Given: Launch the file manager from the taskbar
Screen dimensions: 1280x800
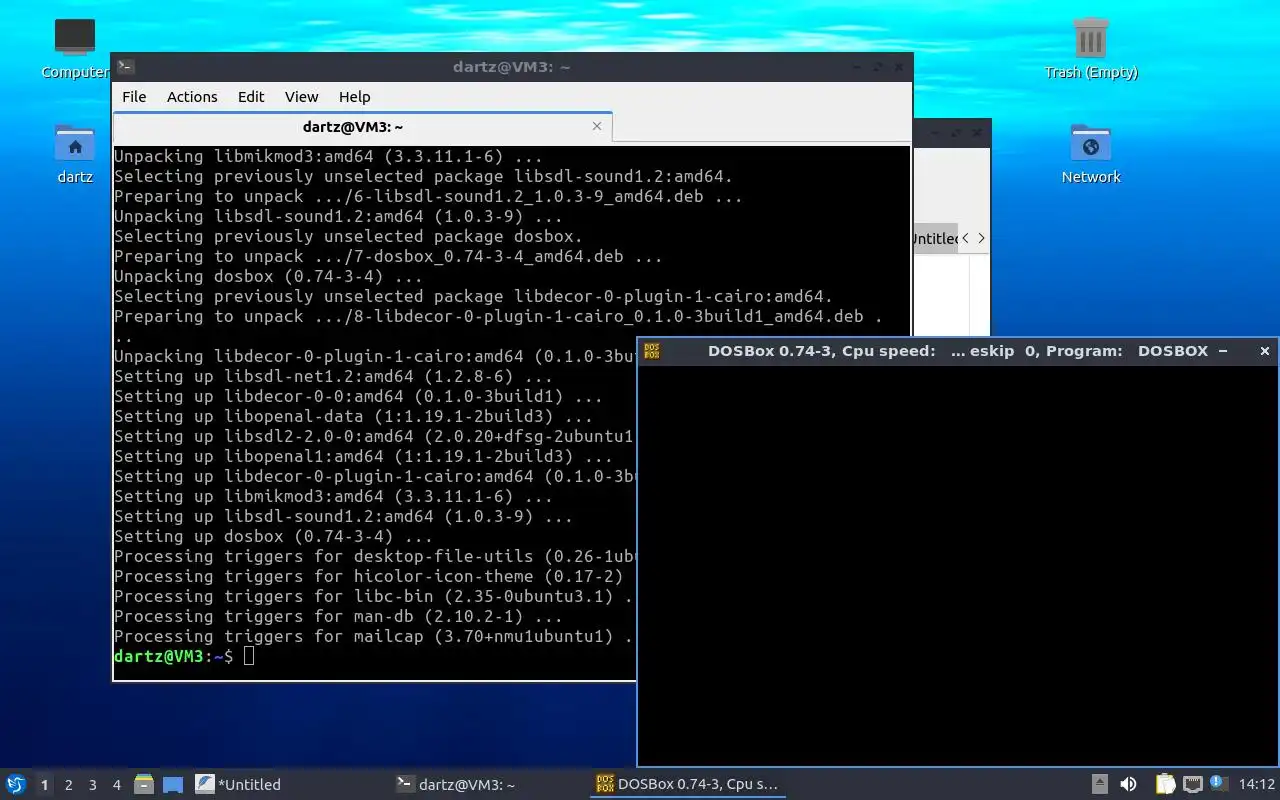Looking at the screenshot, I should pyautogui.click(x=144, y=784).
